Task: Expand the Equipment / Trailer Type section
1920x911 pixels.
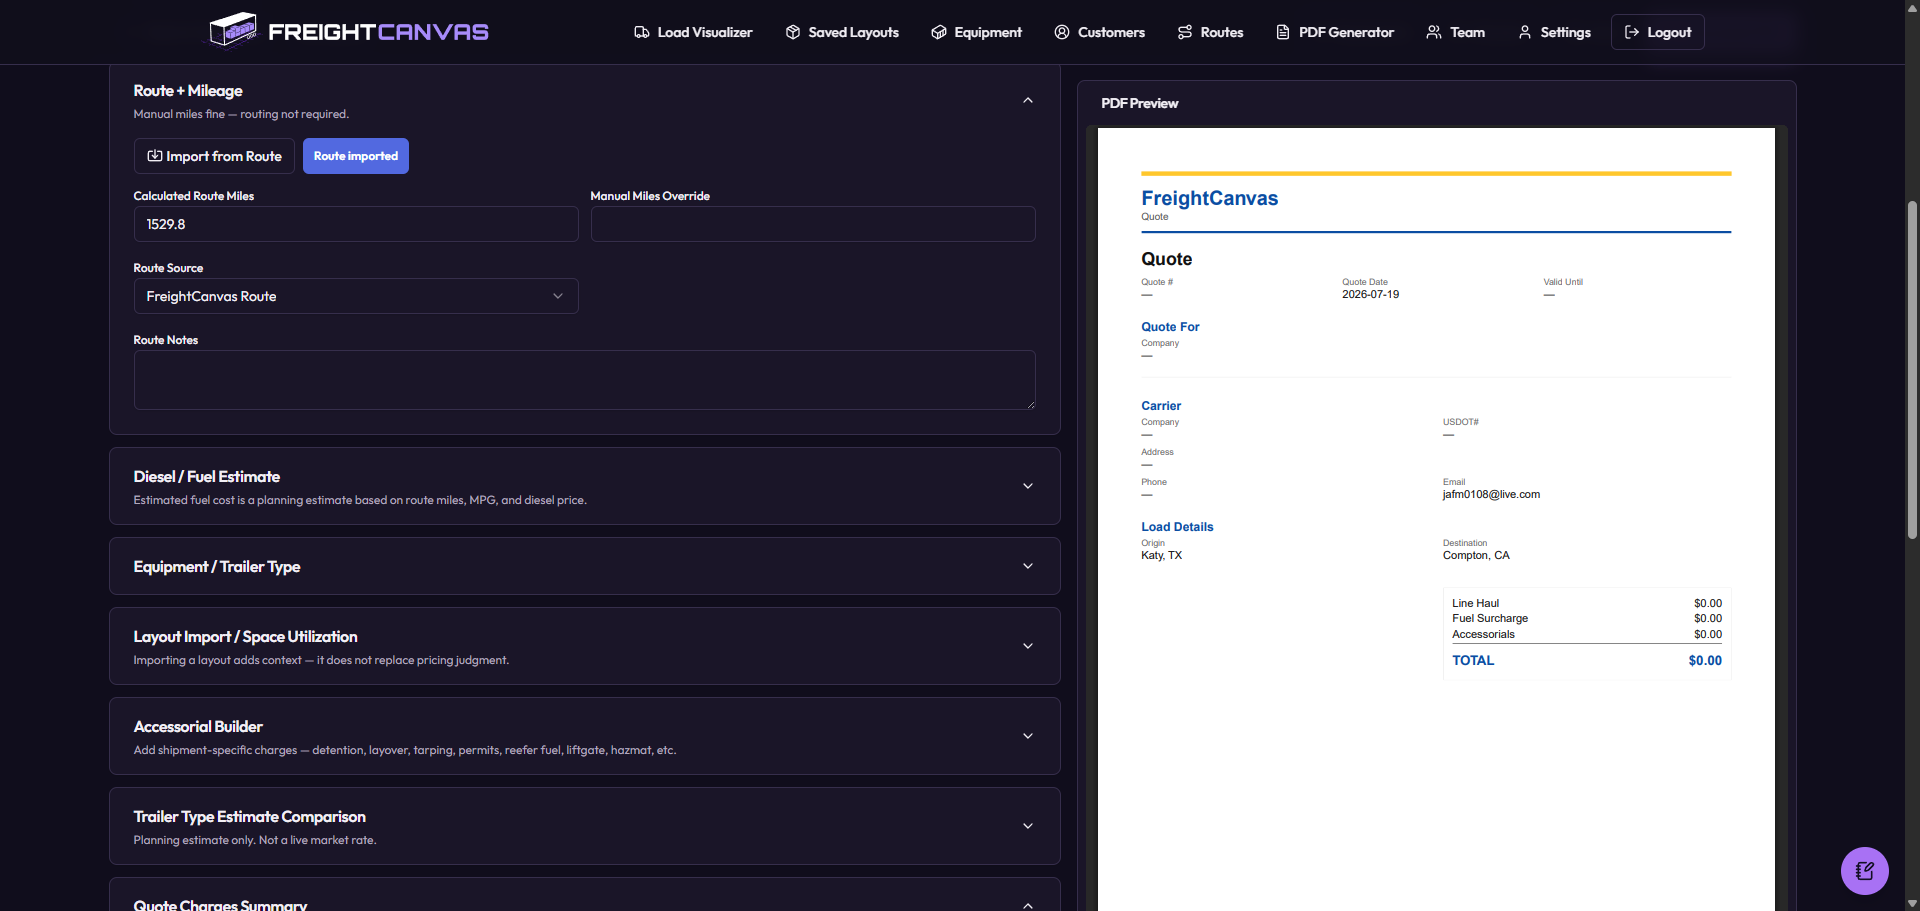Action: (x=1028, y=566)
